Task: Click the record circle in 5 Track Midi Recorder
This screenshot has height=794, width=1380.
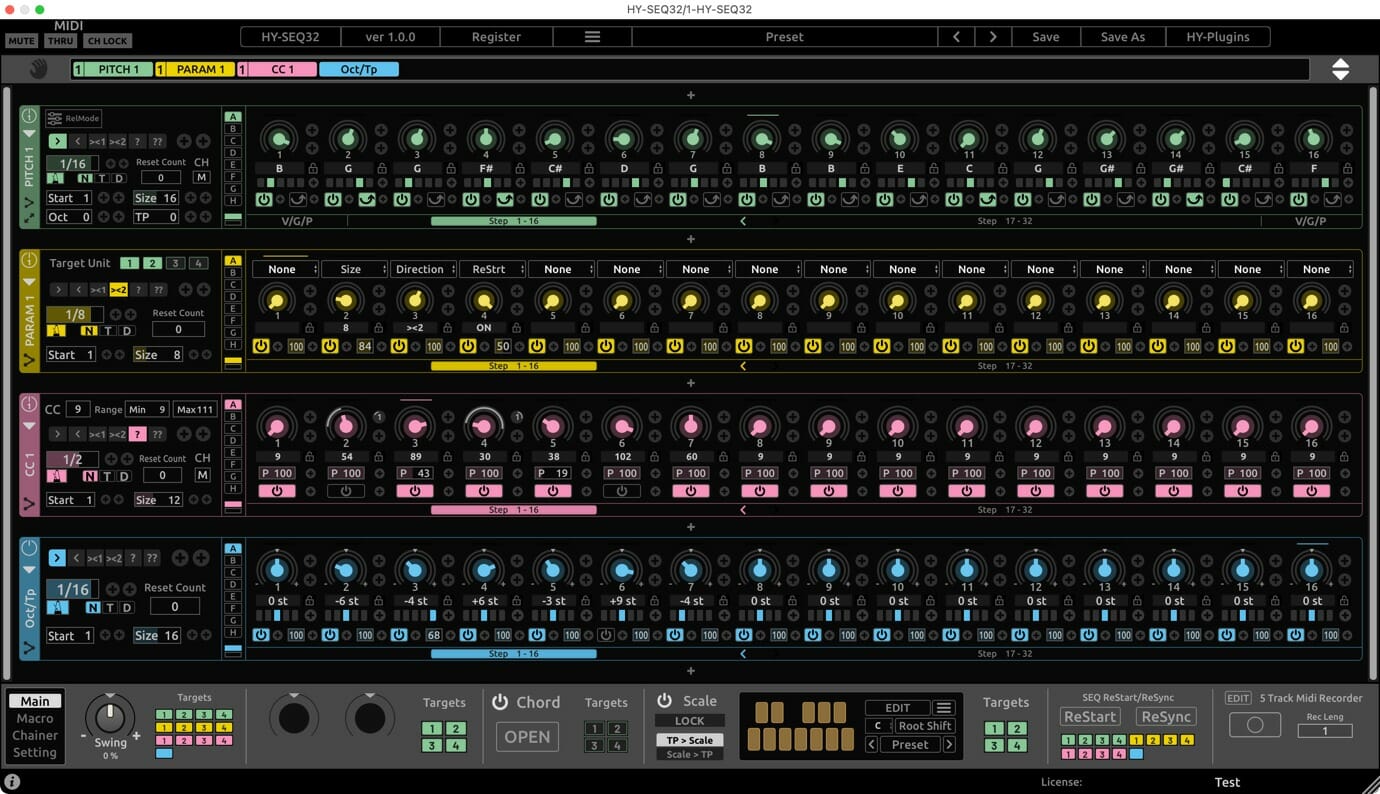Action: tap(1255, 722)
